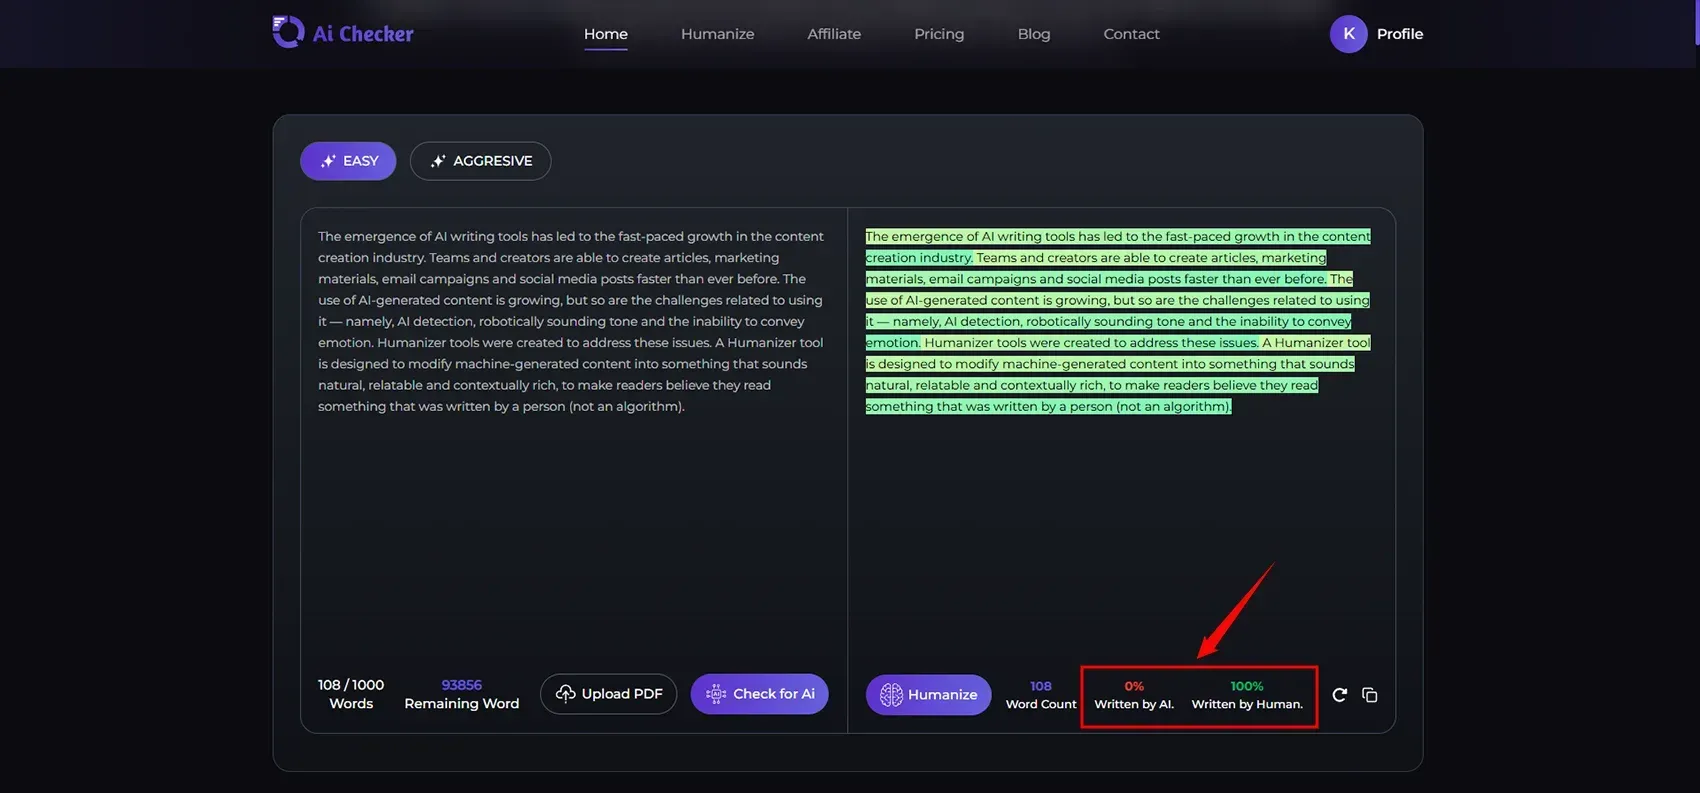Click the K profile avatar

pyautogui.click(x=1348, y=34)
